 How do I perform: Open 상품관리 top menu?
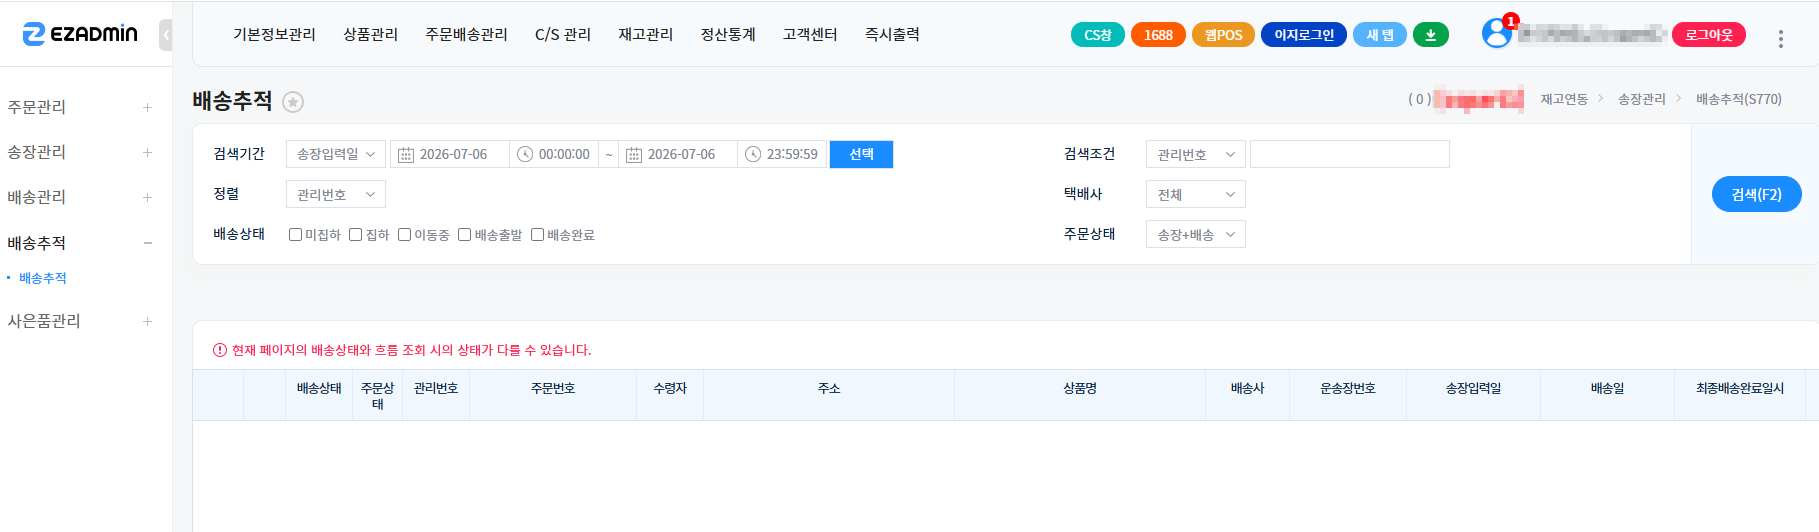370,34
